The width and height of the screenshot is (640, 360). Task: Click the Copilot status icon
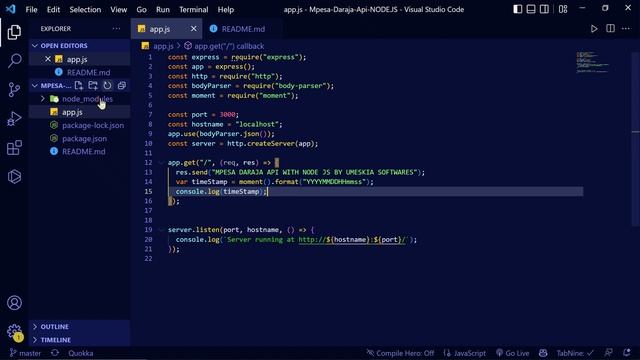pyautogui.click(x=543, y=353)
